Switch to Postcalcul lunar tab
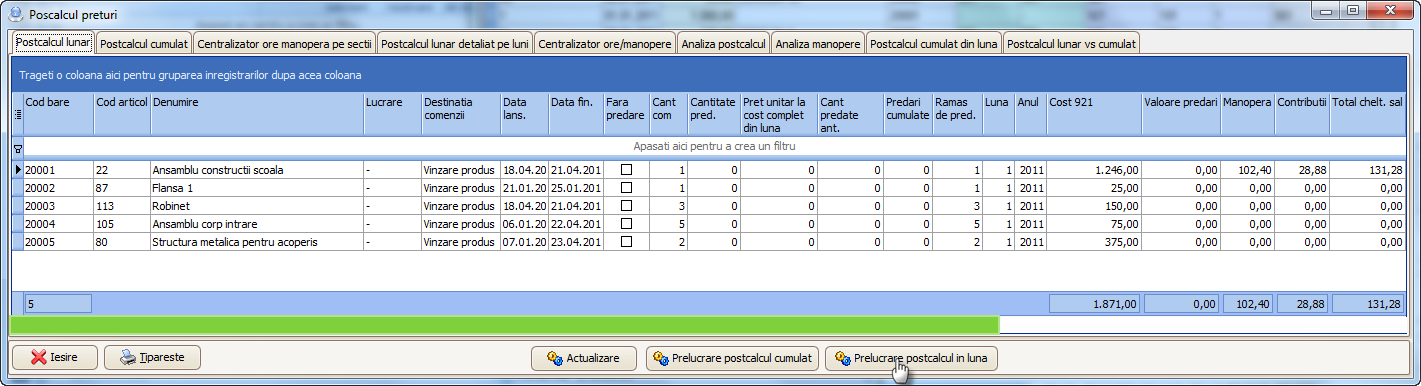1421x386 pixels. (x=53, y=43)
